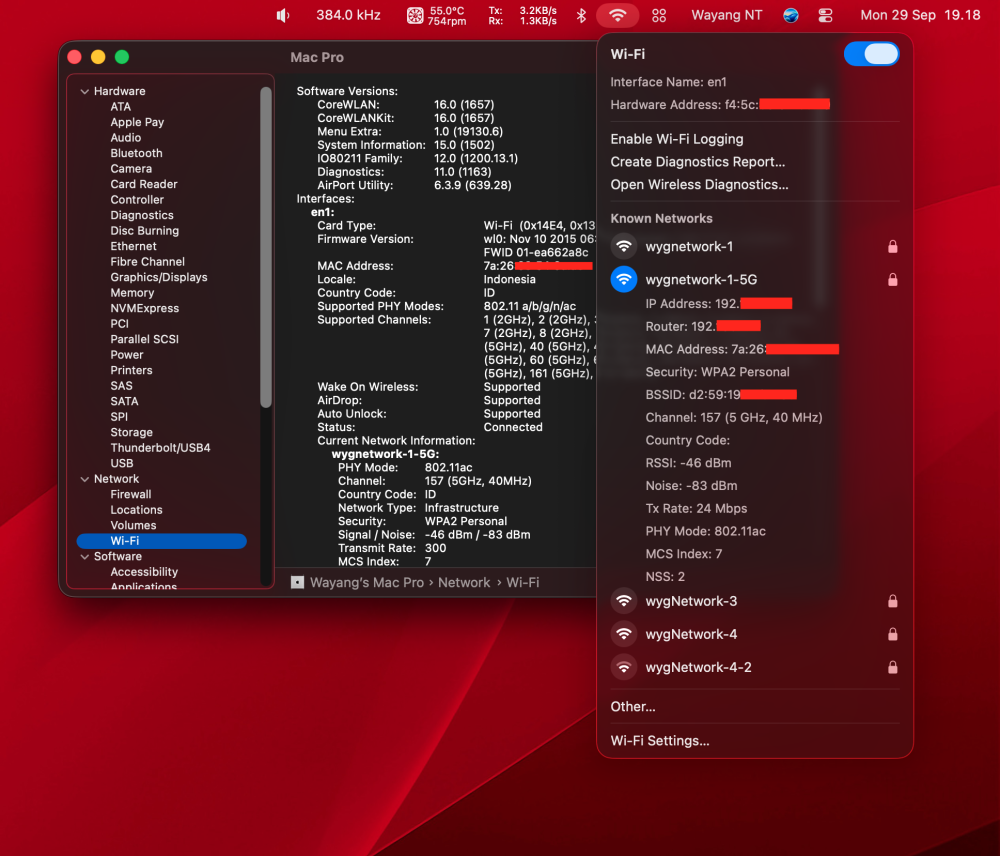Screen dimensions: 1000x856
Task: Select Locations under Network
Action: [136, 510]
